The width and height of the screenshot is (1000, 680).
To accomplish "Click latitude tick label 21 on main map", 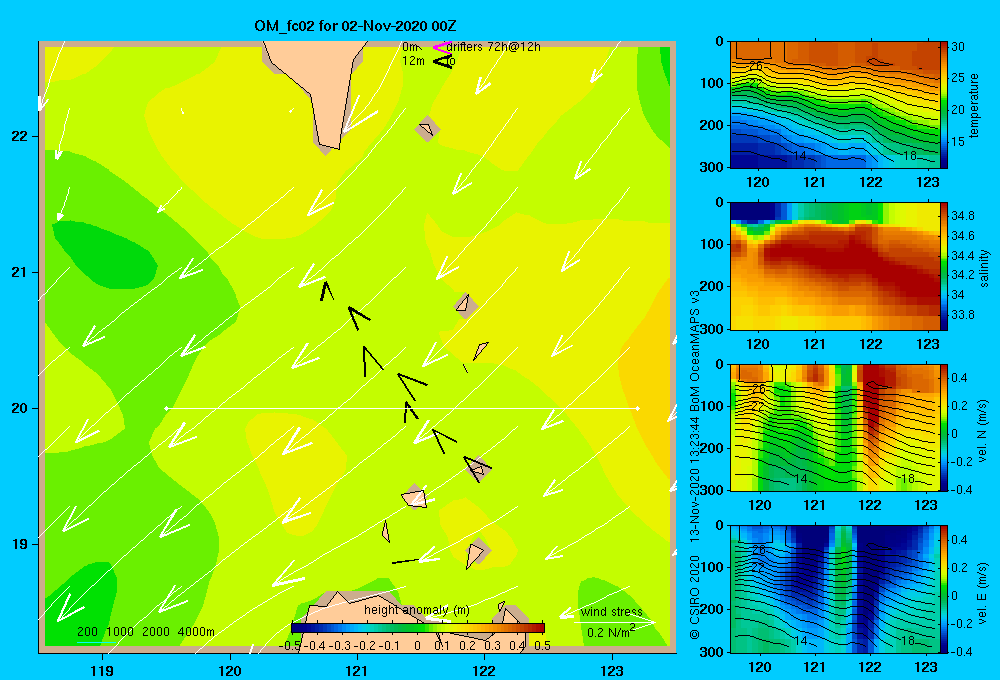I will (20, 272).
